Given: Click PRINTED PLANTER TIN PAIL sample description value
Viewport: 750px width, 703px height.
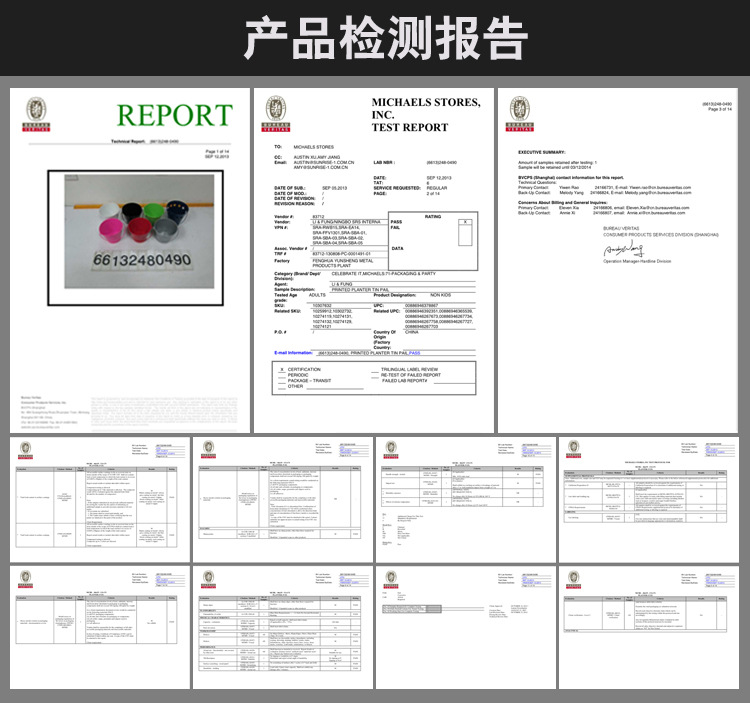Looking at the screenshot, I should (360, 290).
